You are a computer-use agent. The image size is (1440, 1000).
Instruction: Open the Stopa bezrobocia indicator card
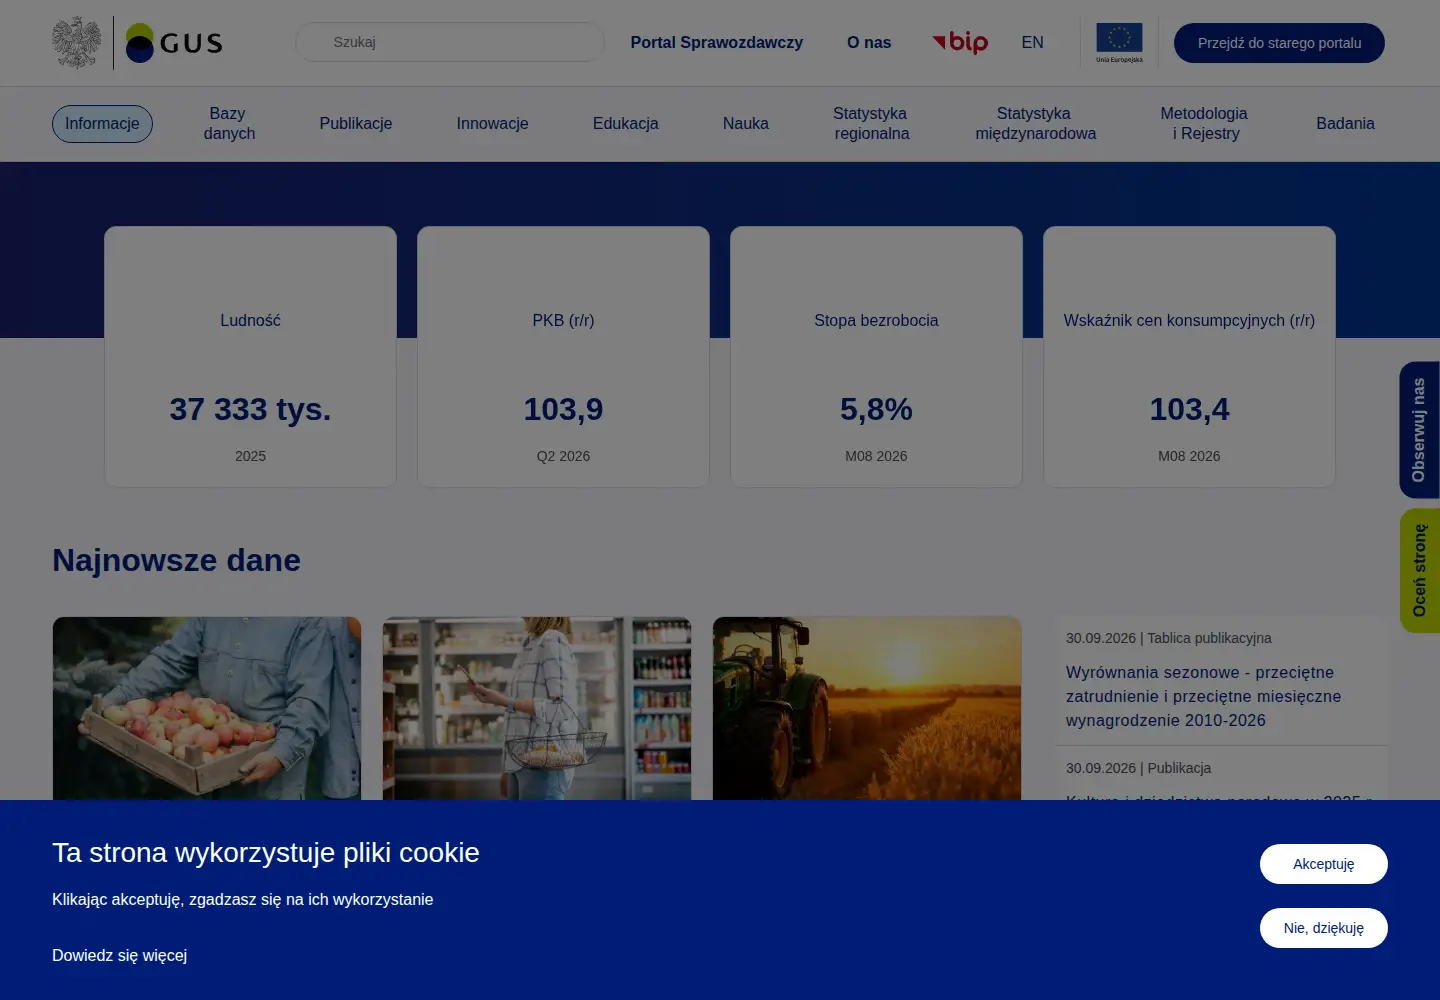click(x=876, y=357)
